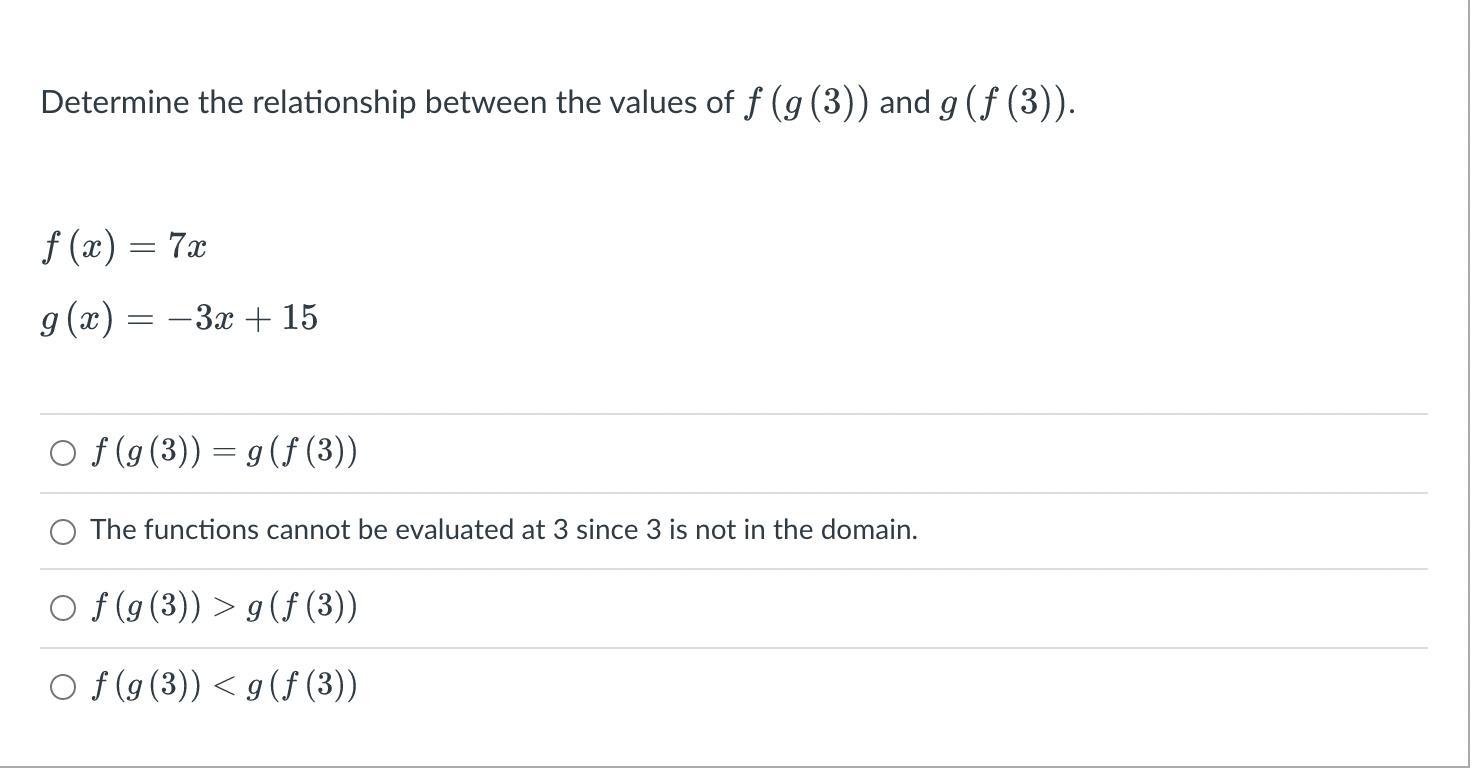
Task: Click the f(g(3)) expression in the question prompt
Action: [x=807, y=103]
